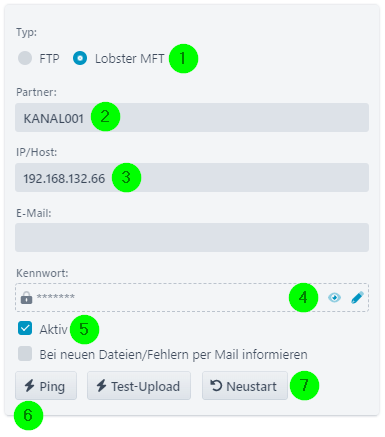Viewport: 385px width, 437px height.
Task: Click the 'Bei neuen Dateien/Fehlern' label
Action: point(173,355)
